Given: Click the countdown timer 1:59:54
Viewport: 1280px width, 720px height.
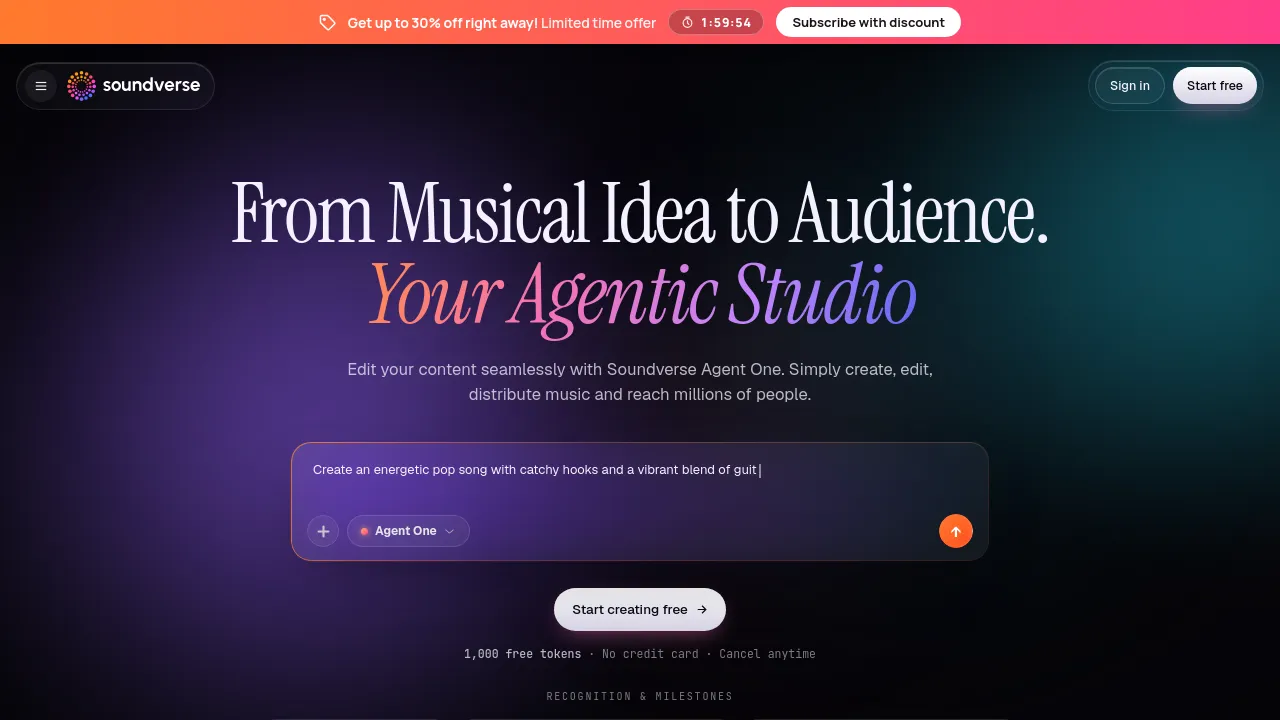Looking at the screenshot, I should click(x=716, y=22).
